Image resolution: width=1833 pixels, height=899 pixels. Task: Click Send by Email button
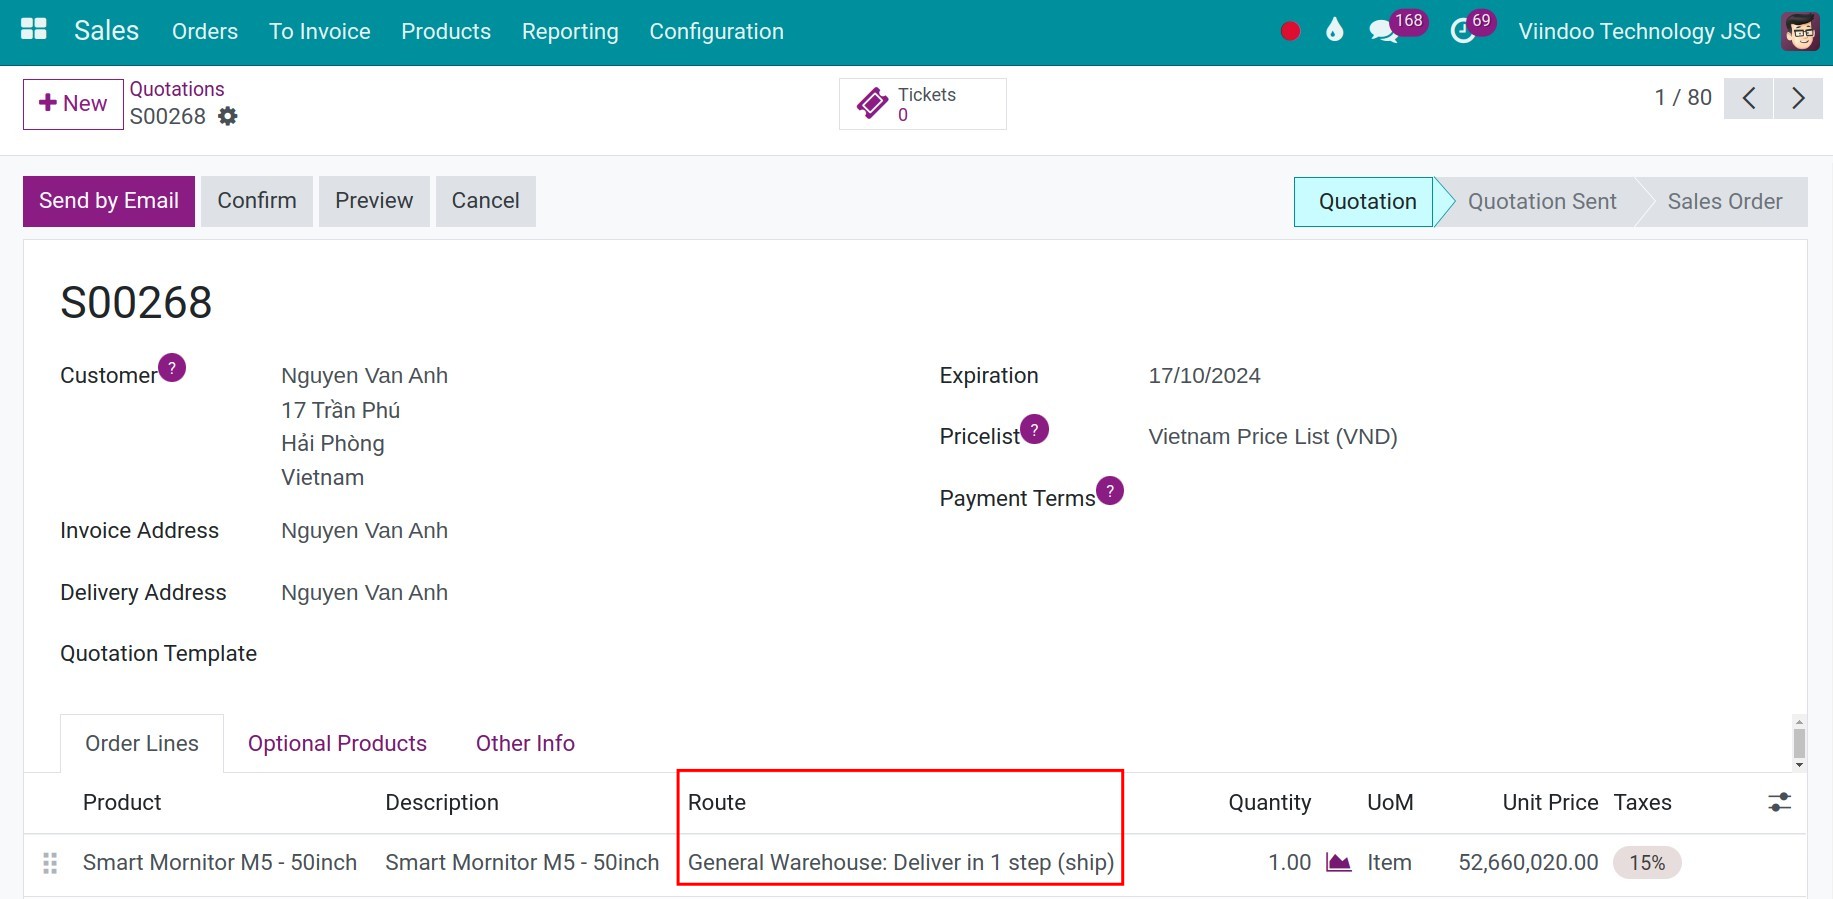(x=109, y=201)
